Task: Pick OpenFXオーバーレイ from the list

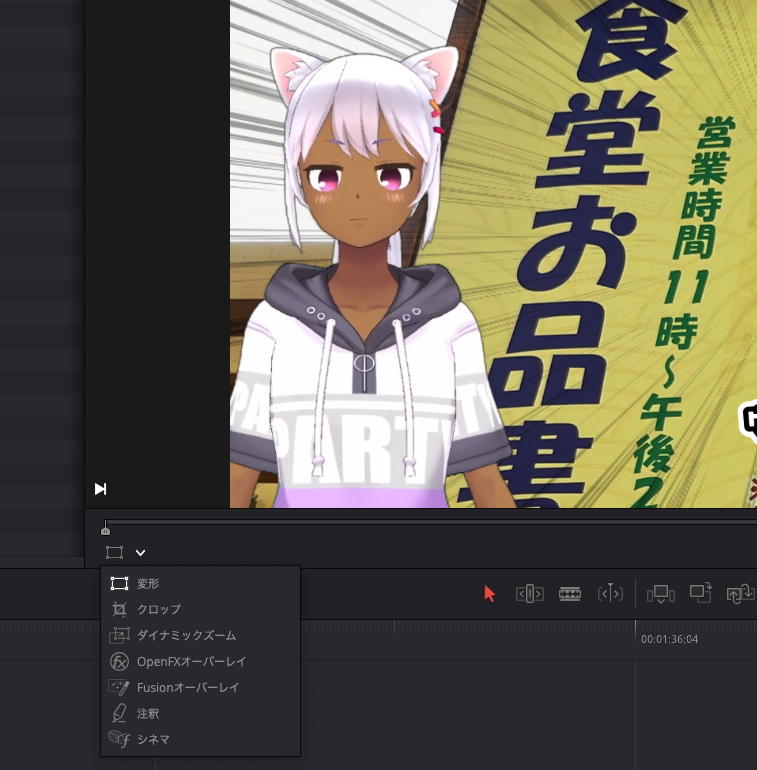Action: (x=190, y=661)
